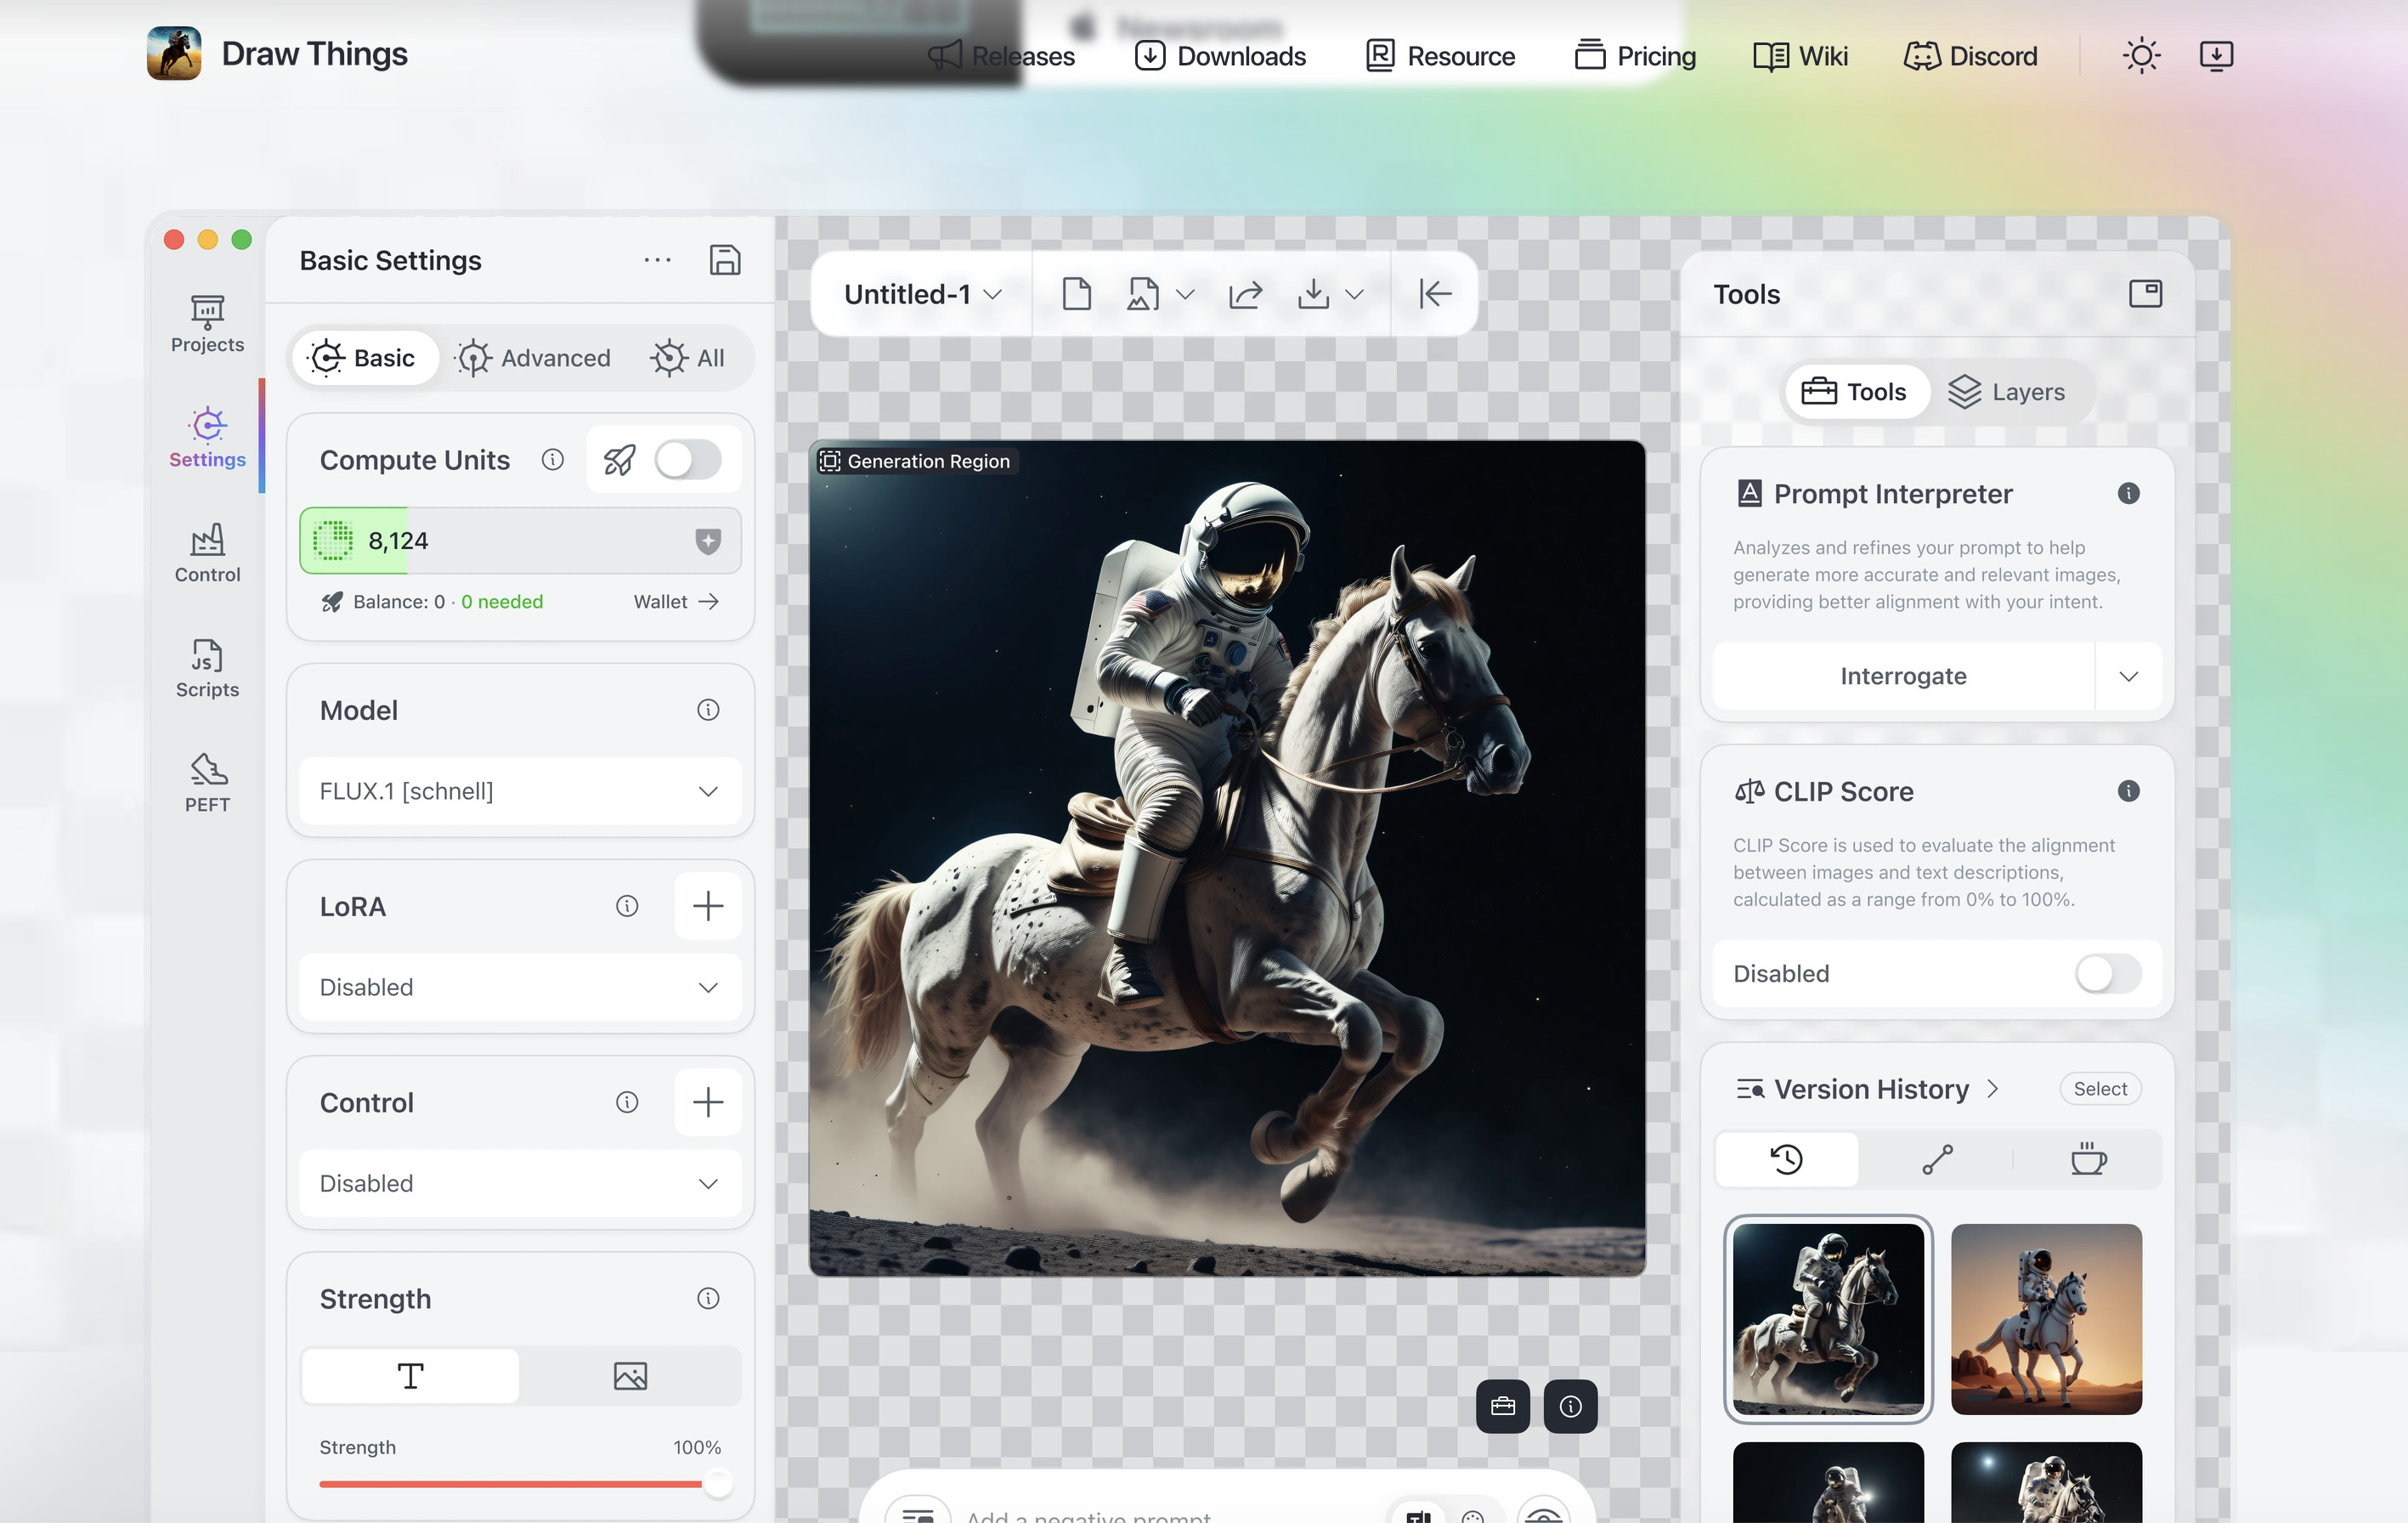The width and height of the screenshot is (2408, 1523).
Task: Switch the website theme with the sun icon
Action: (x=2142, y=55)
